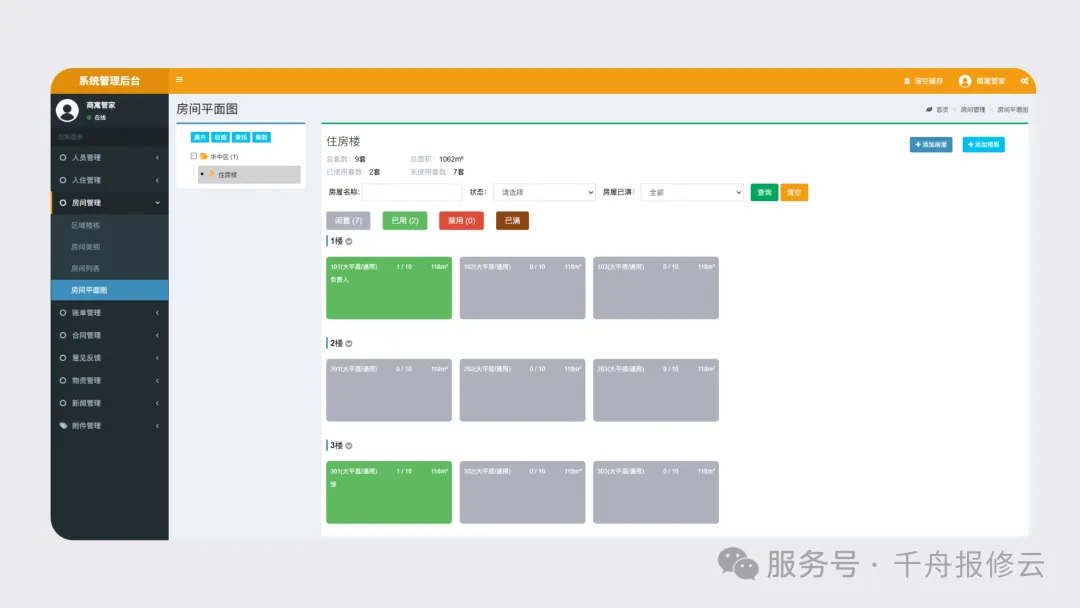The width and height of the screenshot is (1080, 608).
Task: Collapse the 华中区 tree node box
Action: click(194, 157)
